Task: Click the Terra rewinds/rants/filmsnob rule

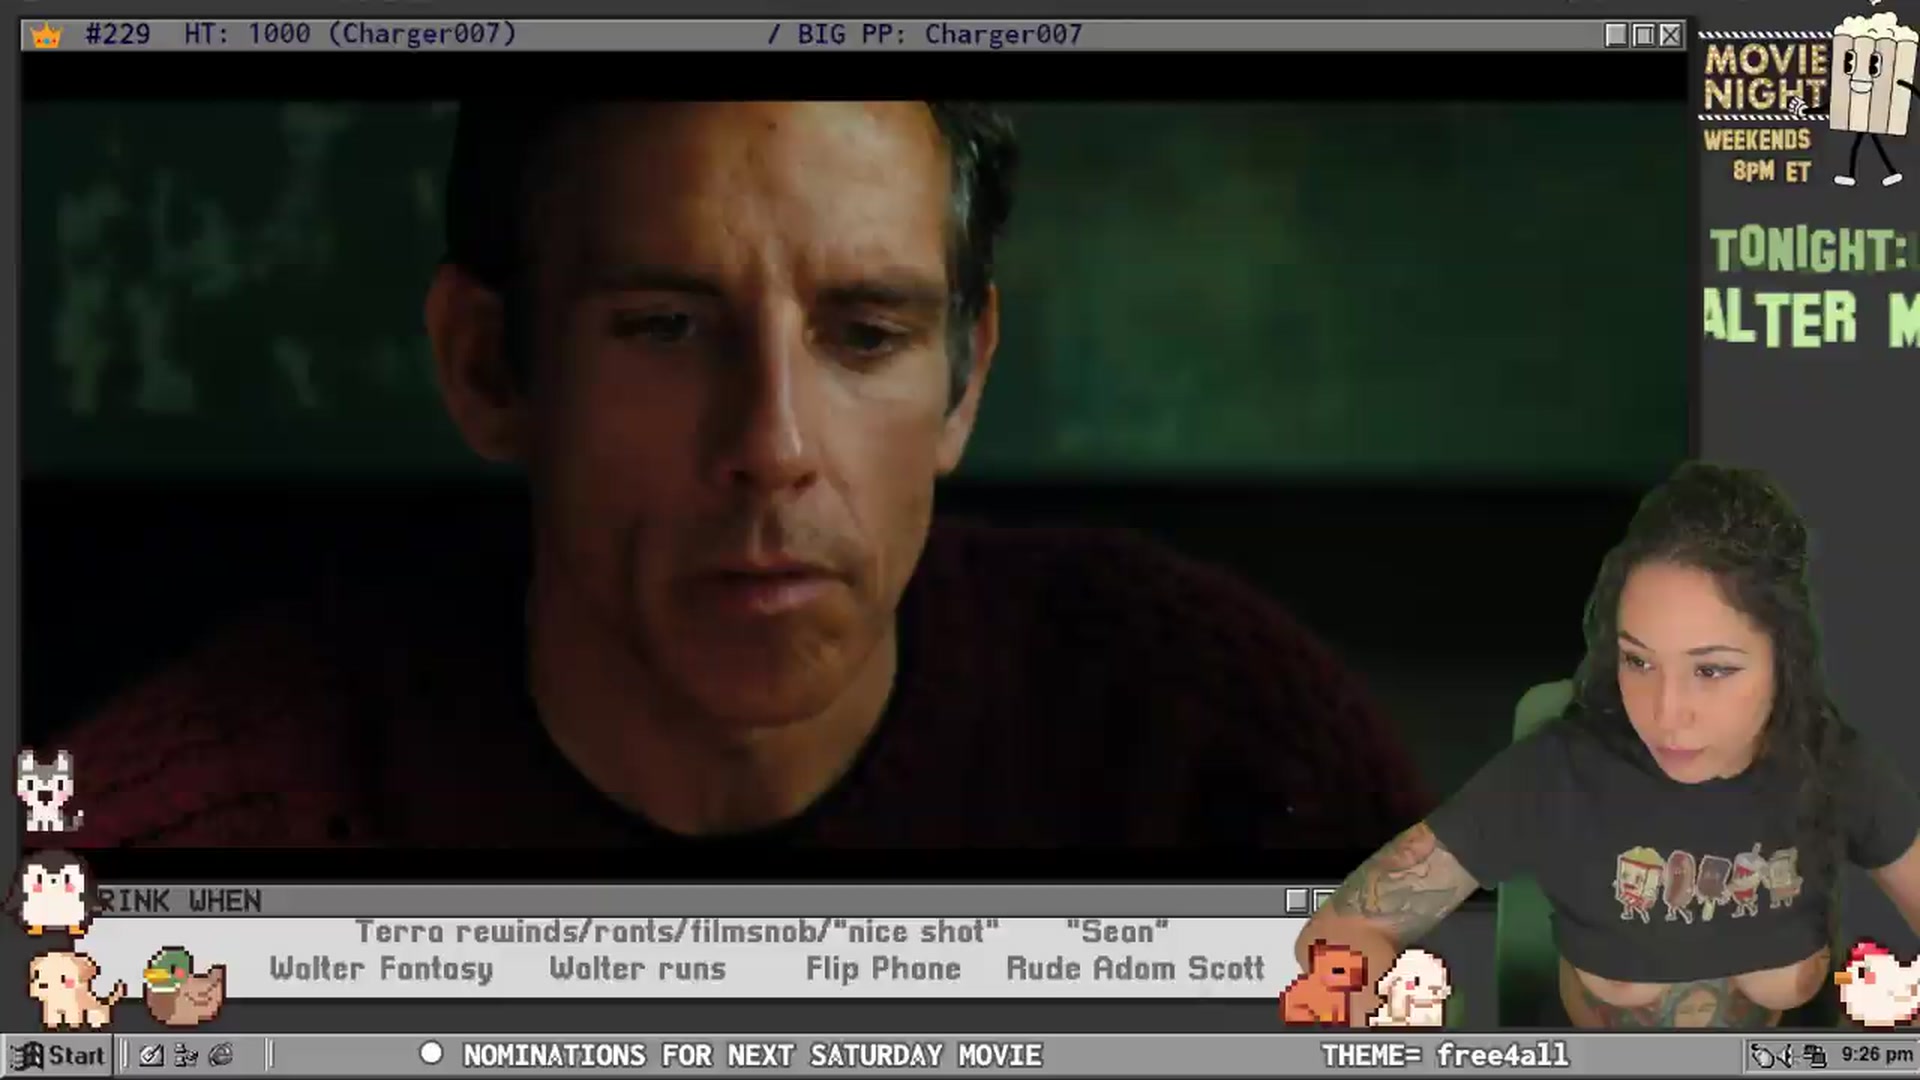Action: point(677,931)
